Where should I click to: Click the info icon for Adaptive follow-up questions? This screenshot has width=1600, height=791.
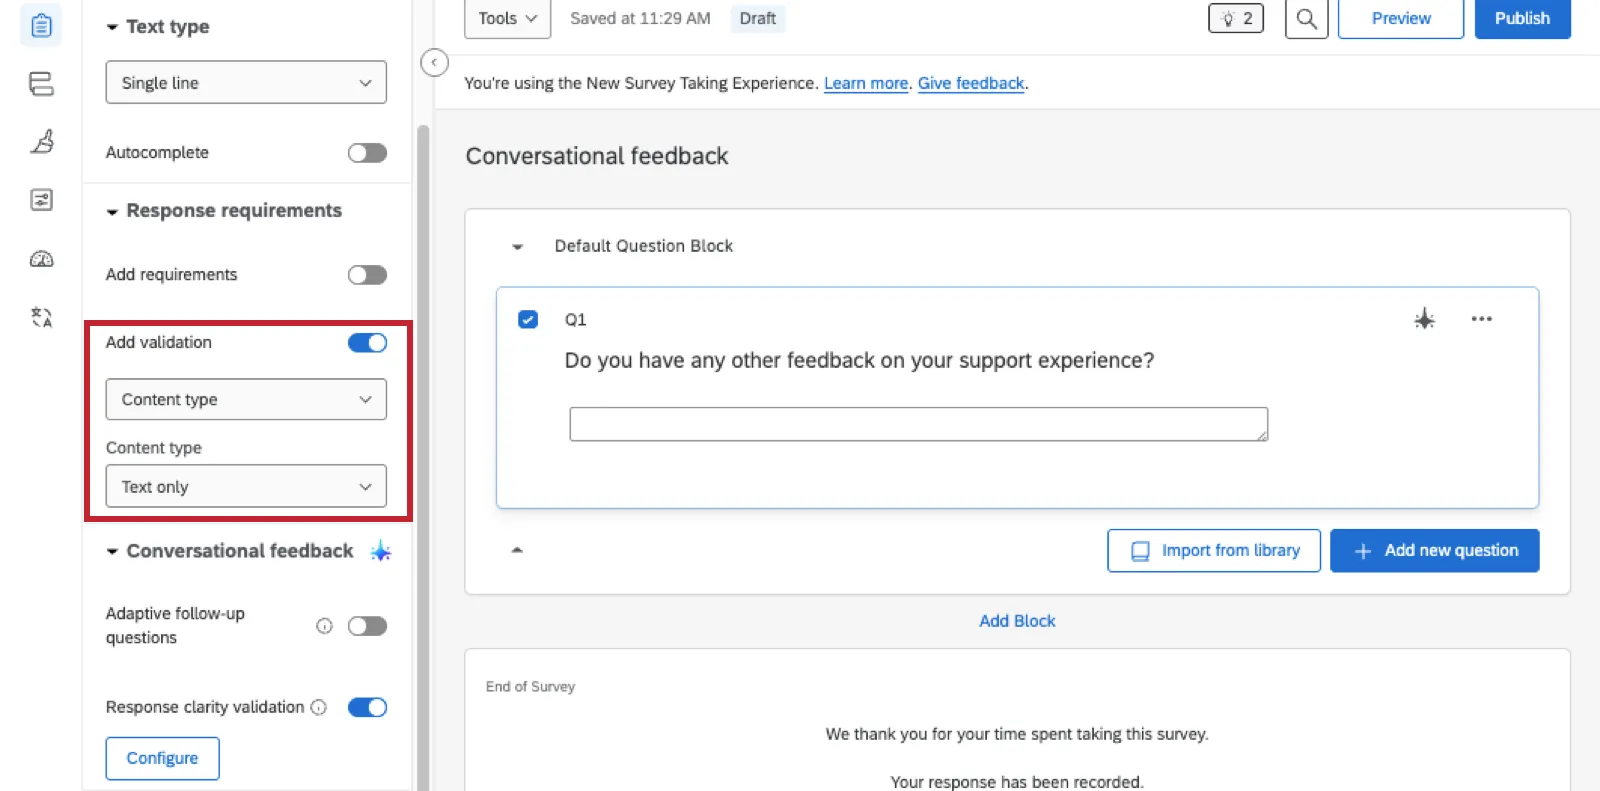click(324, 626)
